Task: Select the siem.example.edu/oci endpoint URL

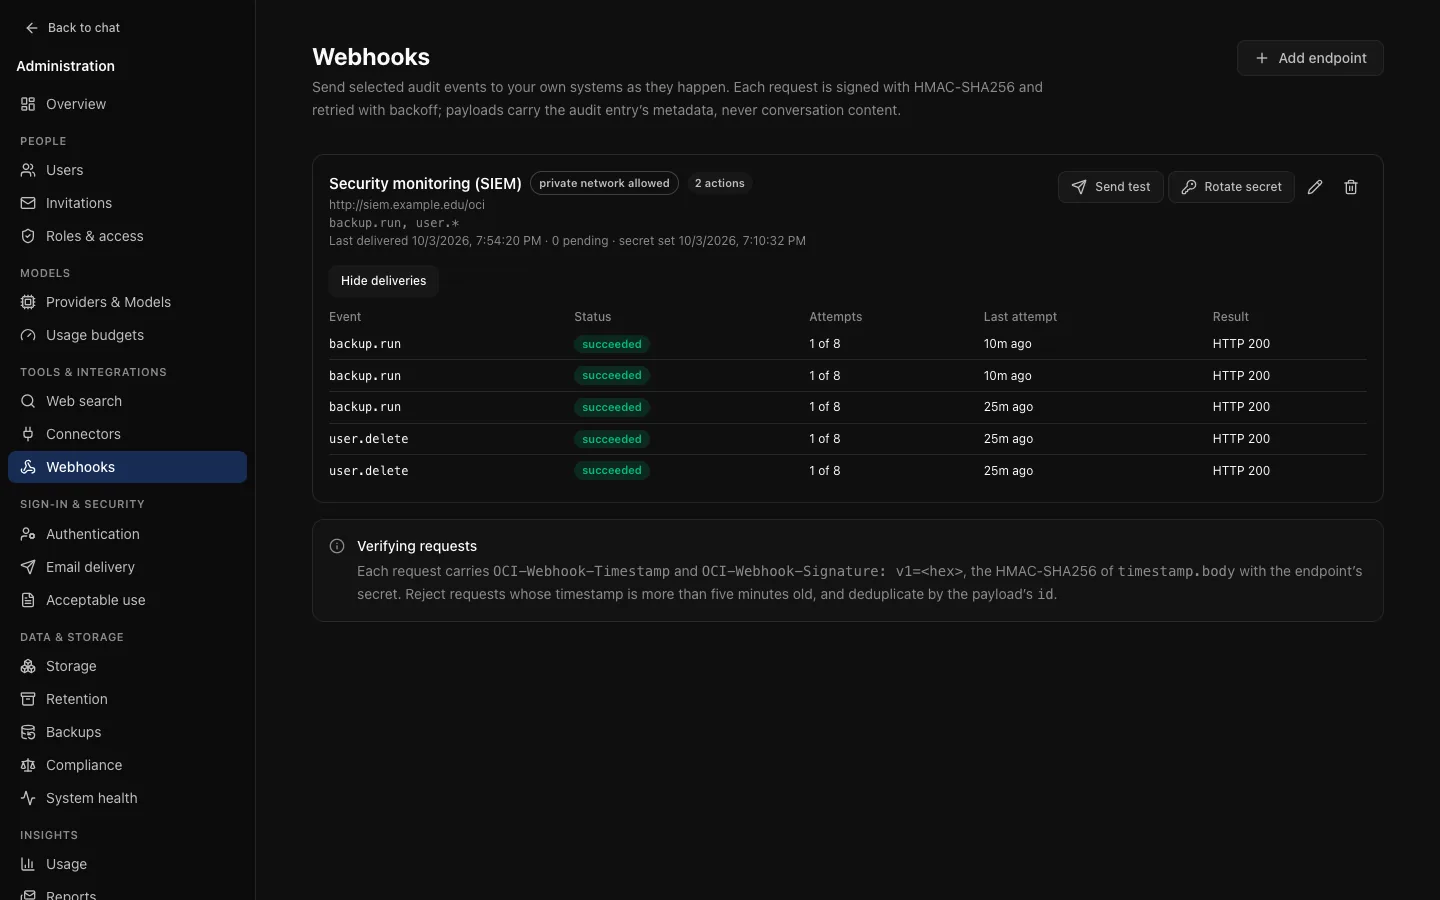Action: tap(407, 205)
